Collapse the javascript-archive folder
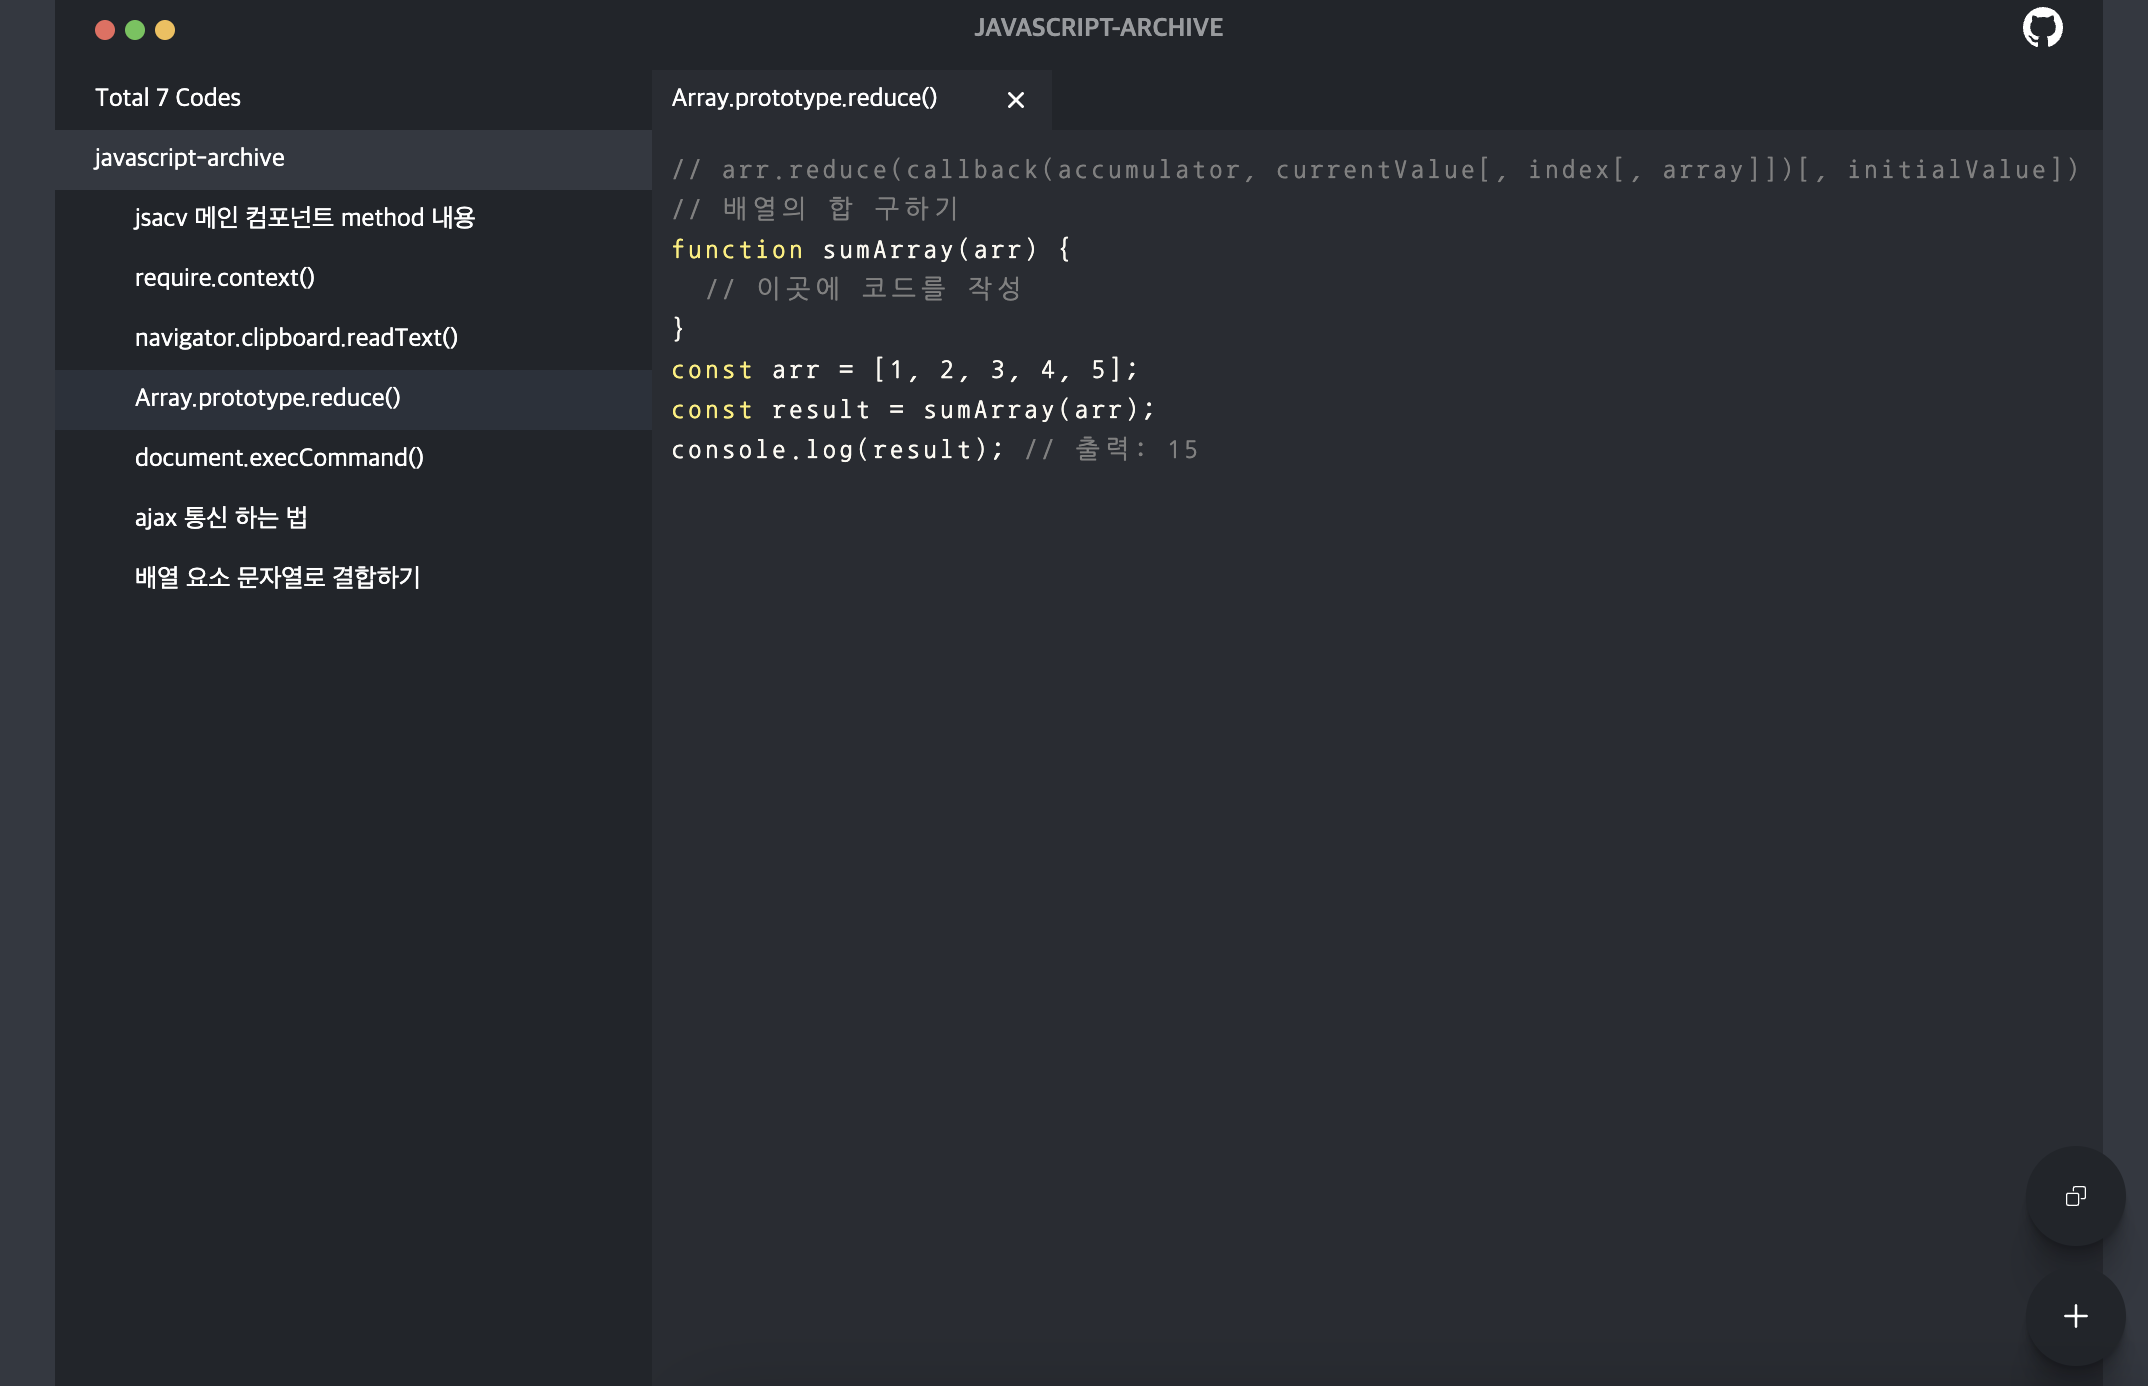Screen dimensions: 2148x1386 tap(189, 158)
